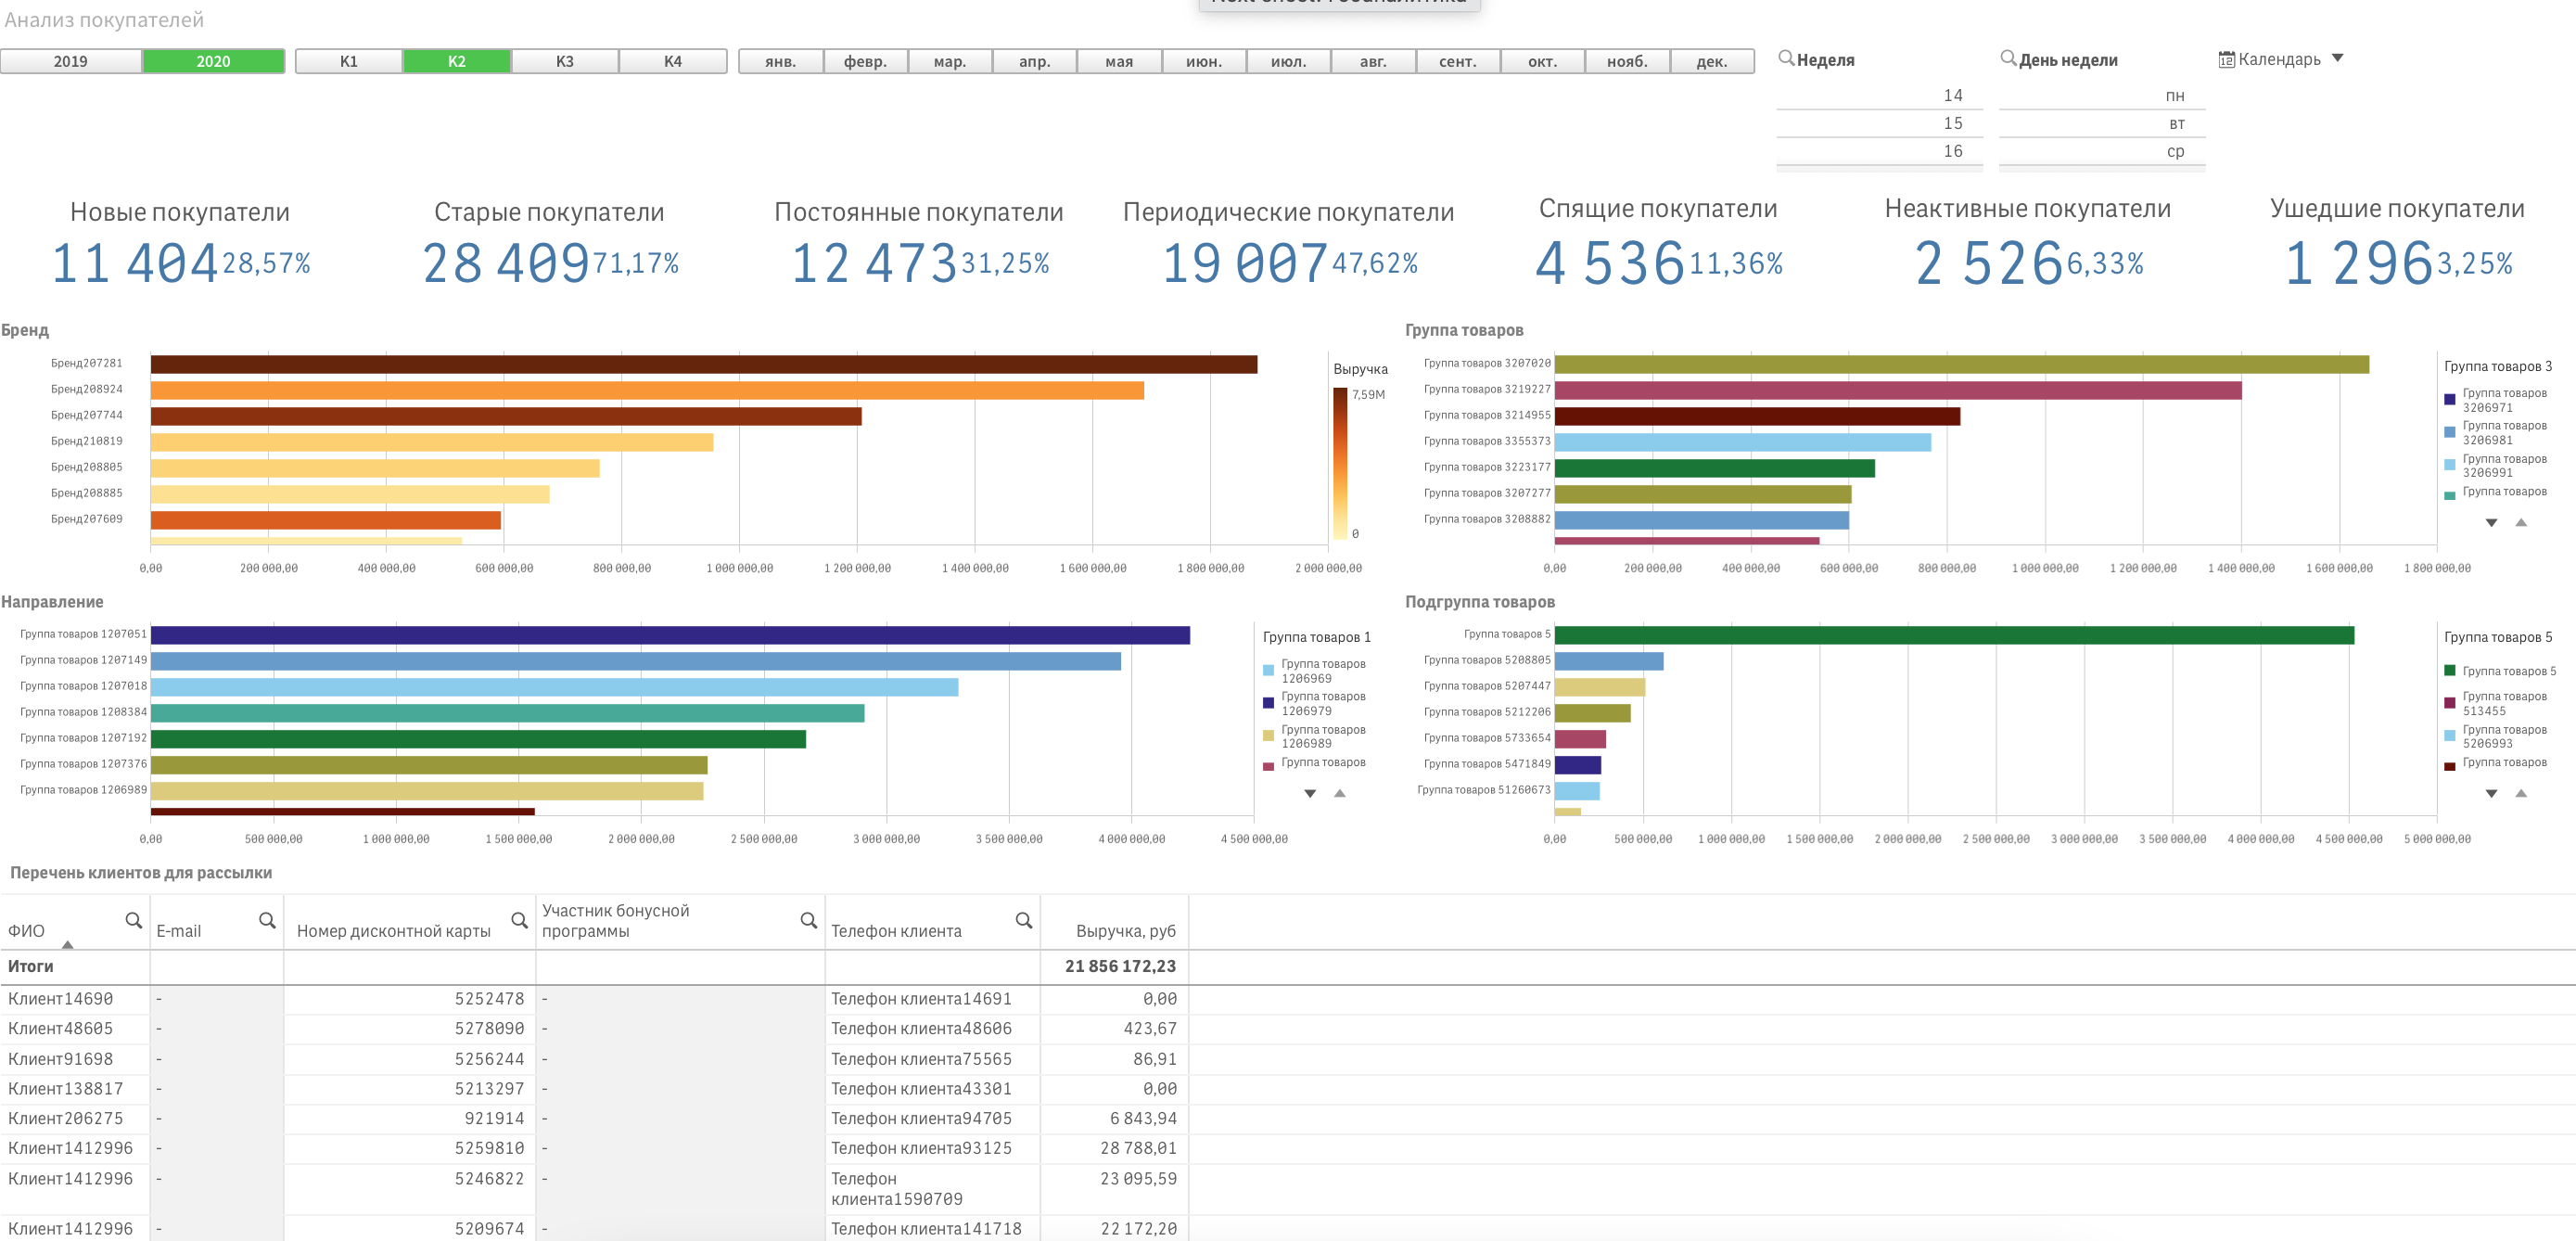Click search icon next to День недели filter

click(2007, 58)
